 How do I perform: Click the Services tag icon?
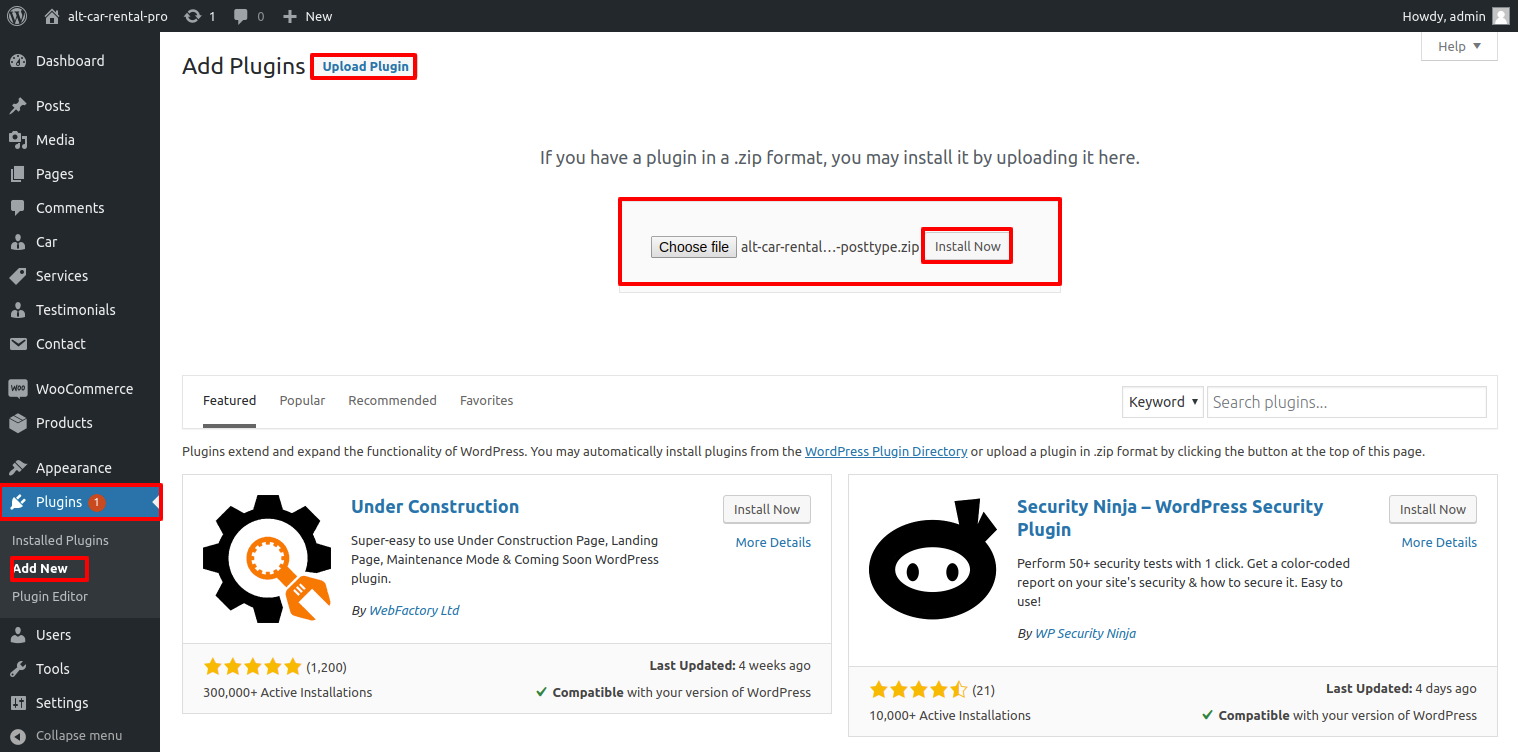click(18, 276)
